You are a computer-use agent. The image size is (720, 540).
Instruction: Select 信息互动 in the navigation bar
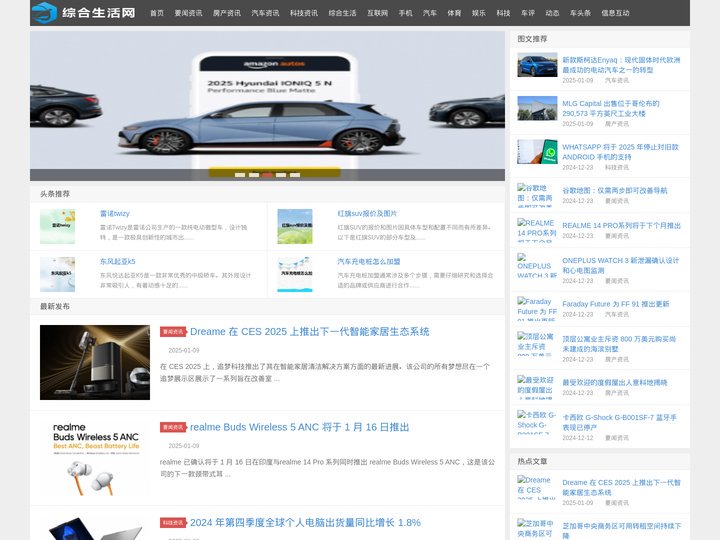(615, 13)
